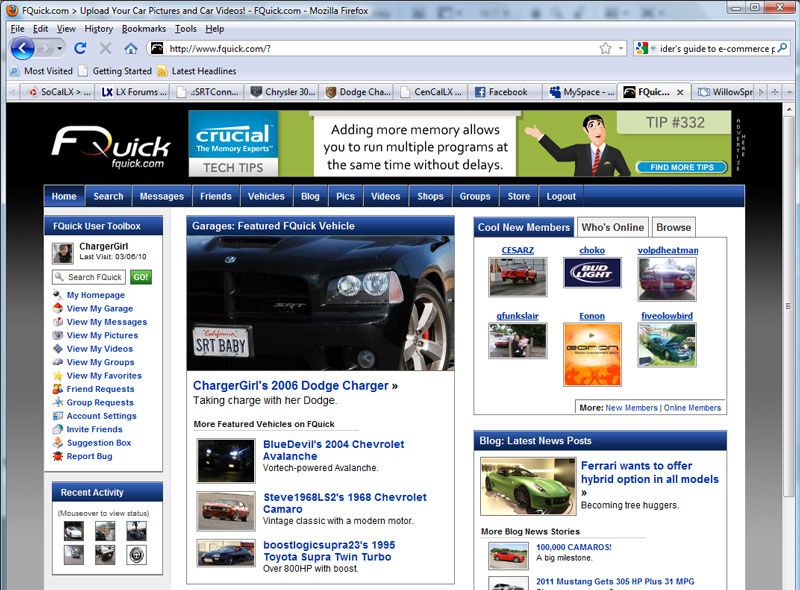Switch to the Dodge Cha... tab
Viewport: 800px width, 590px height.
(358, 92)
